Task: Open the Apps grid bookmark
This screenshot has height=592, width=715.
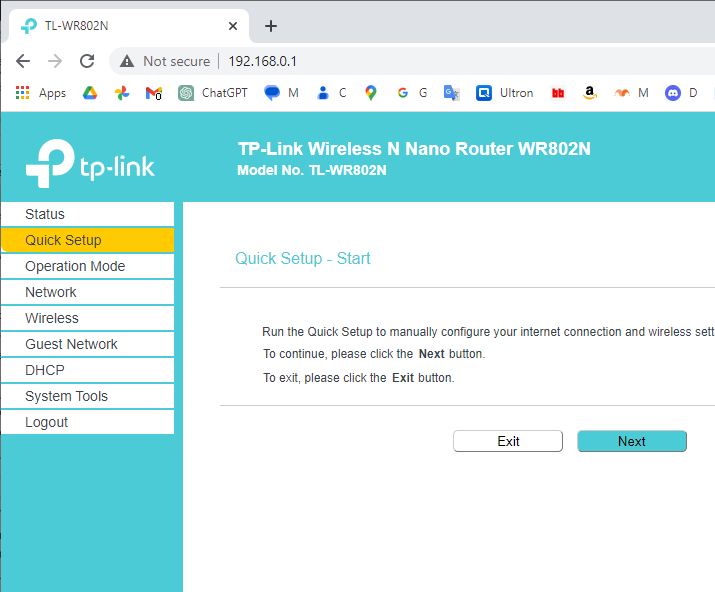Action: tap(41, 93)
